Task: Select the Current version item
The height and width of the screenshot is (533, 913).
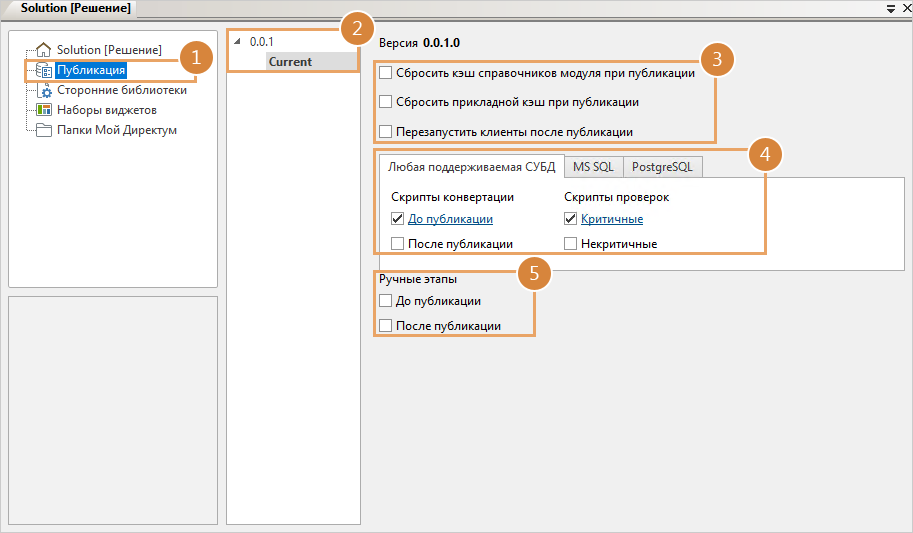Action: pos(290,62)
